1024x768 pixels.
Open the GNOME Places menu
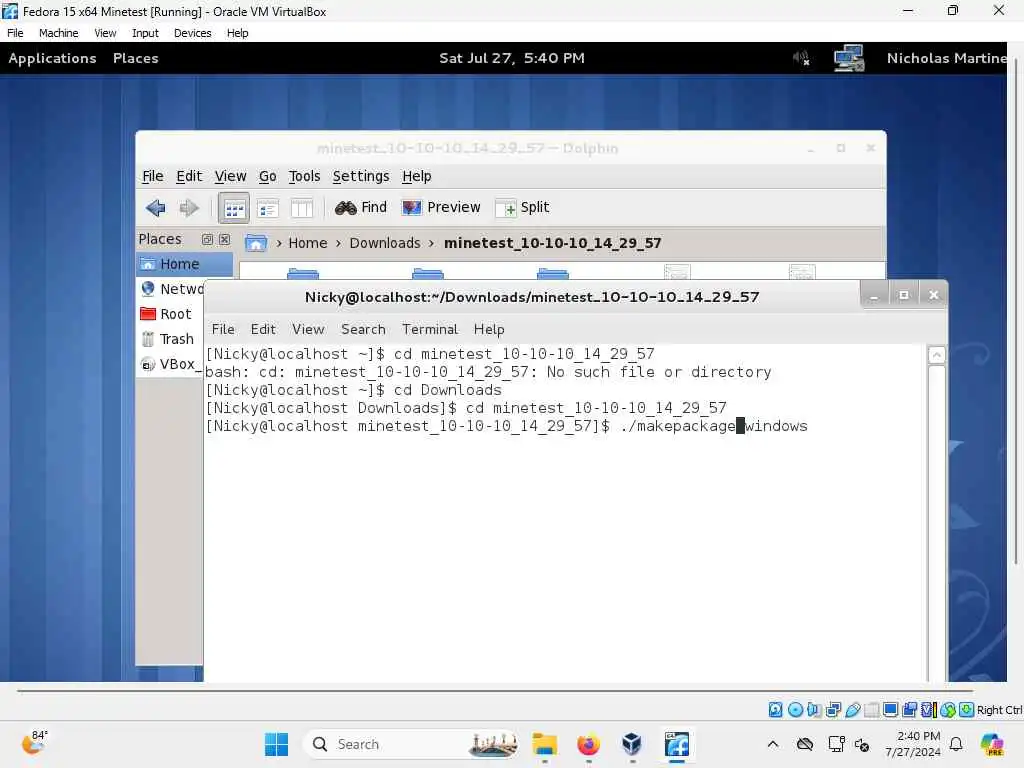pyautogui.click(x=135, y=58)
